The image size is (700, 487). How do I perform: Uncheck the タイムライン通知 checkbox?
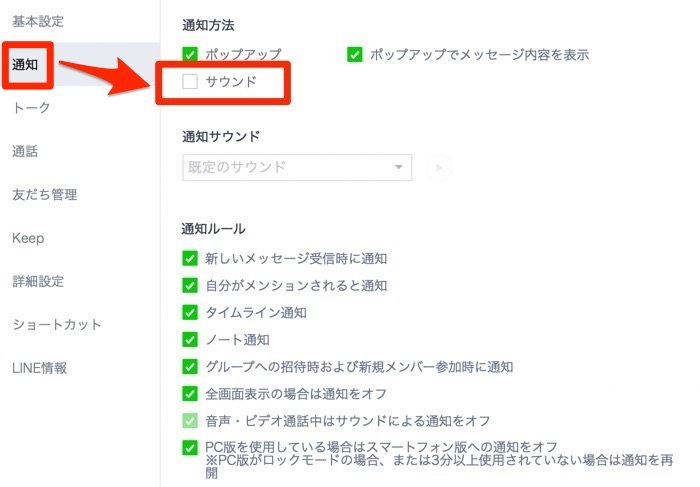[190, 312]
